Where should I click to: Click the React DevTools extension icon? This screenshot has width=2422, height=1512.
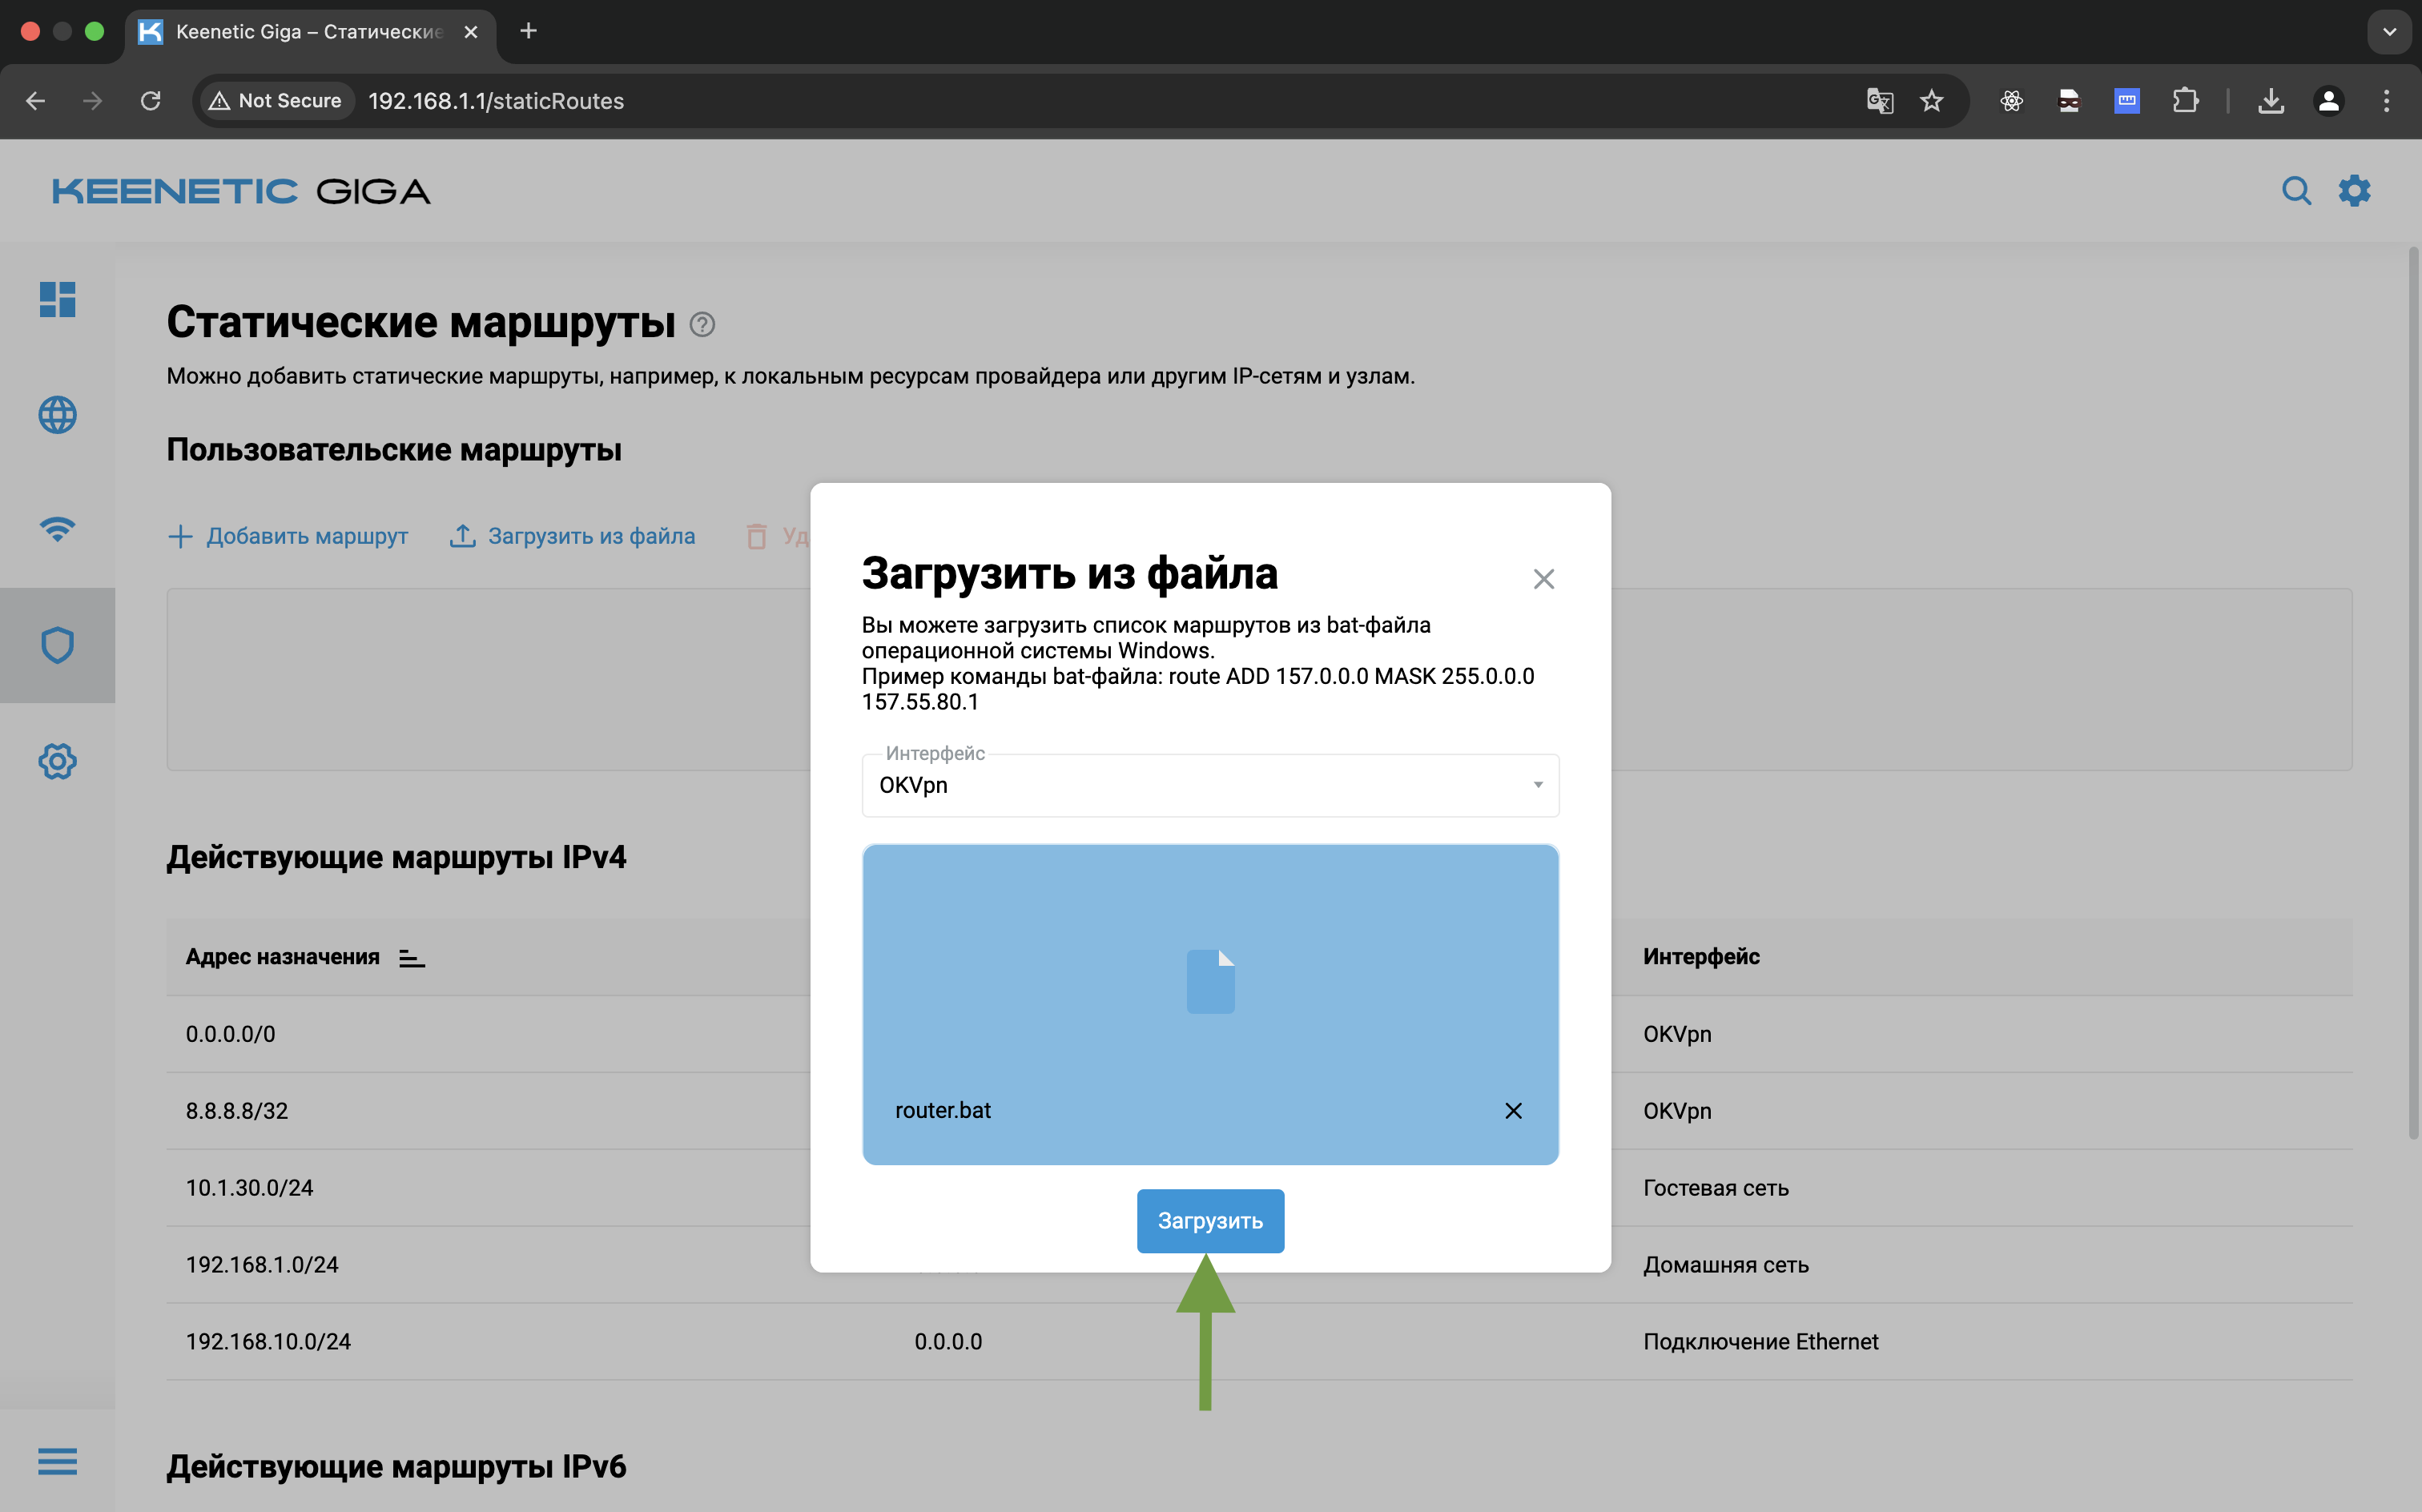coord(2011,100)
